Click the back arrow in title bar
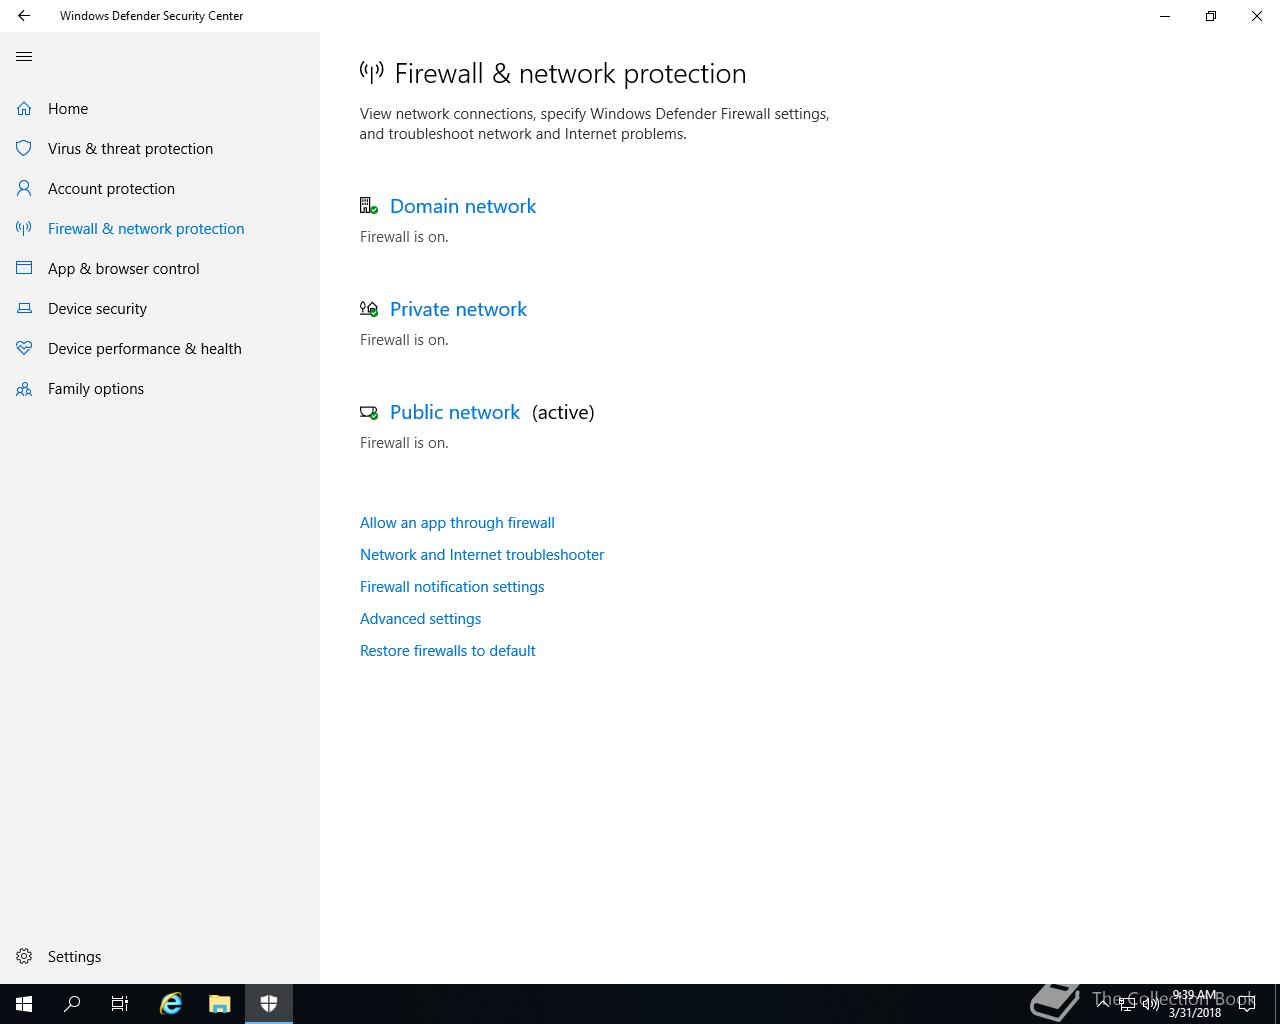 [24, 16]
